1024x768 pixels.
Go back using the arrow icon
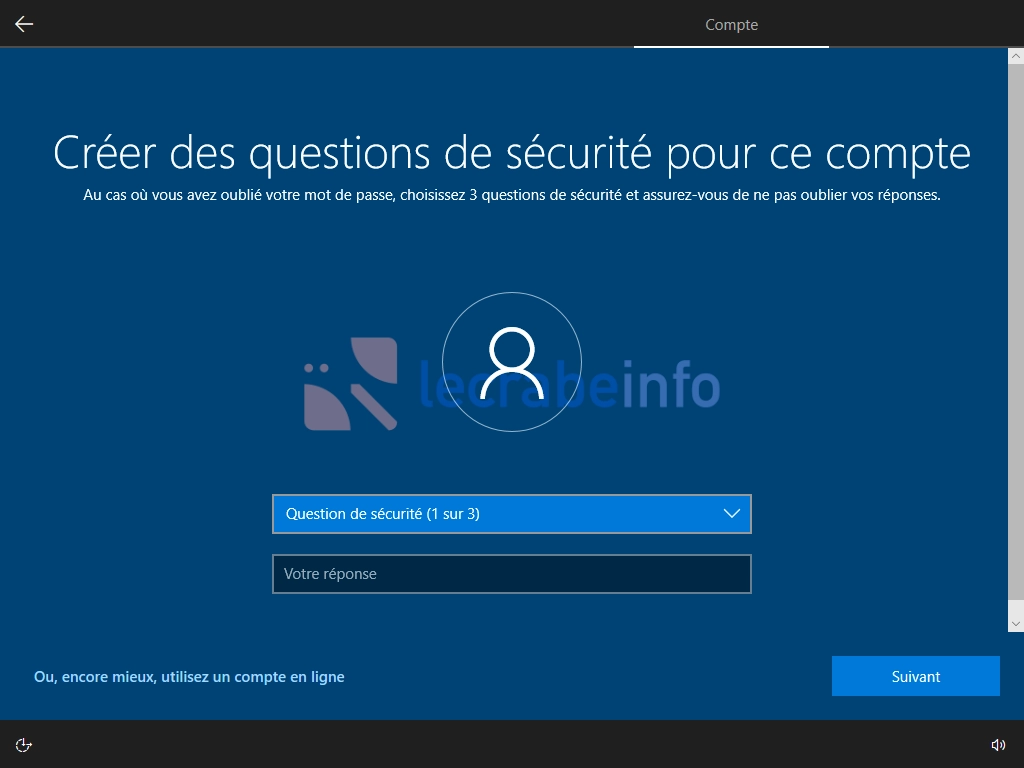tap(24, 24)
